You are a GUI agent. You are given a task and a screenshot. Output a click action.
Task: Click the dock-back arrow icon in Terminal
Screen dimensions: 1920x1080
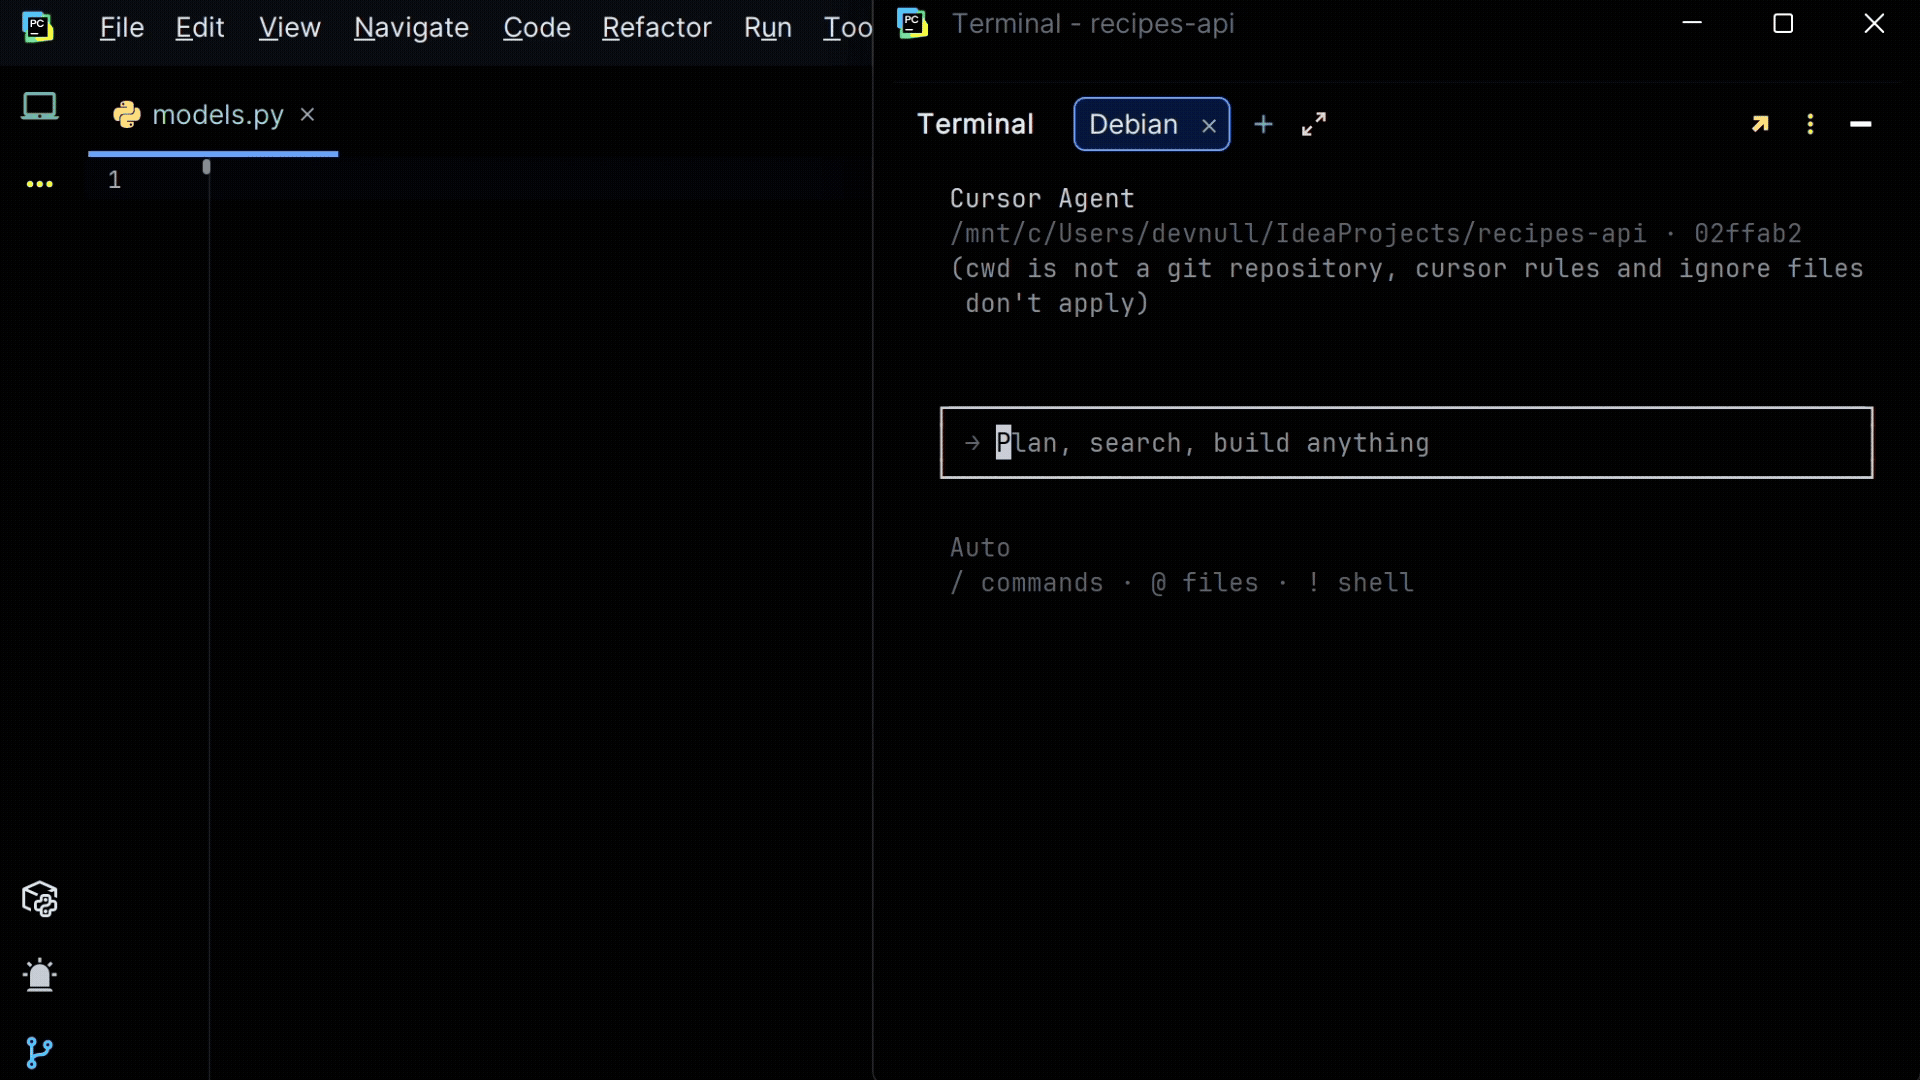[x=1760, y=124]
